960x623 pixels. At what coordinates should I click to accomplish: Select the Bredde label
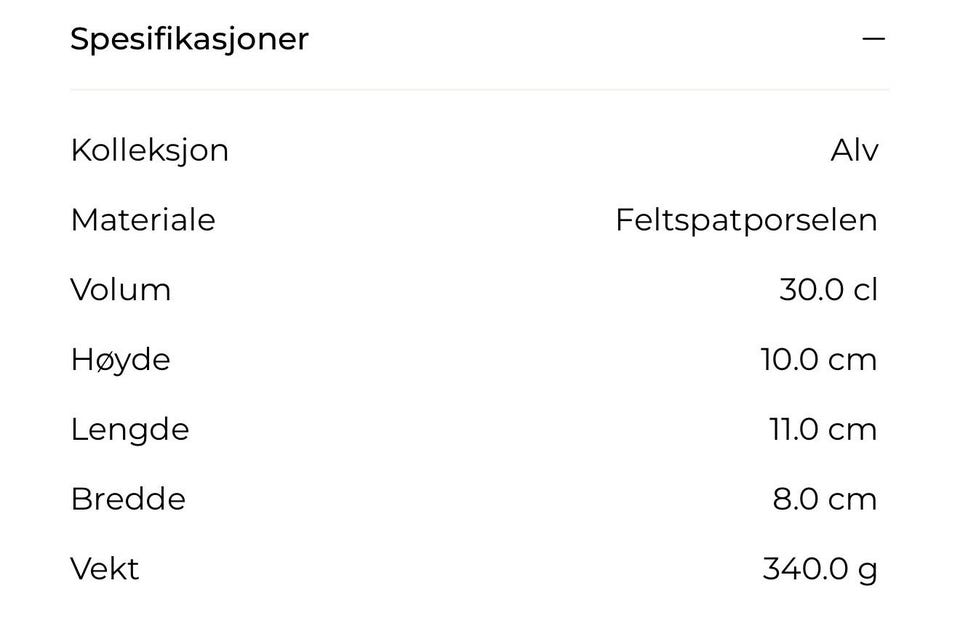coord(128,499)
